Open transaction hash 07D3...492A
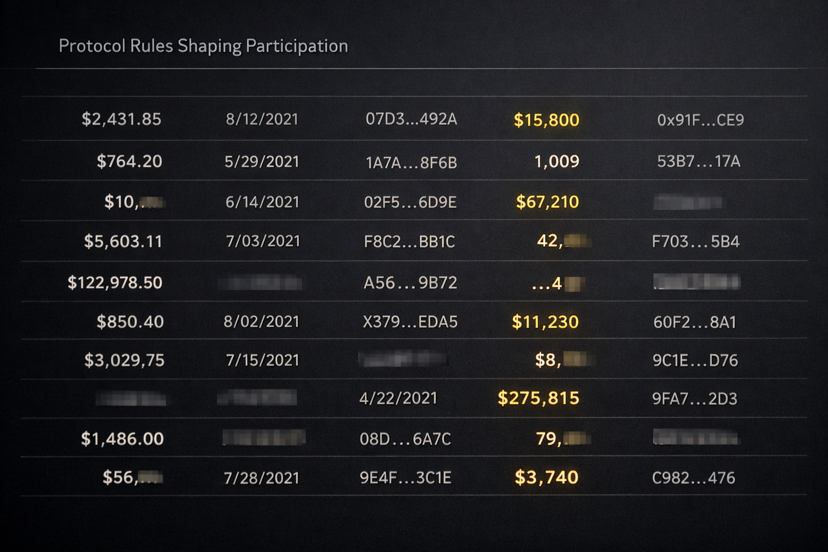The width and height of the screenshot is (828, 552). point(411,119)
